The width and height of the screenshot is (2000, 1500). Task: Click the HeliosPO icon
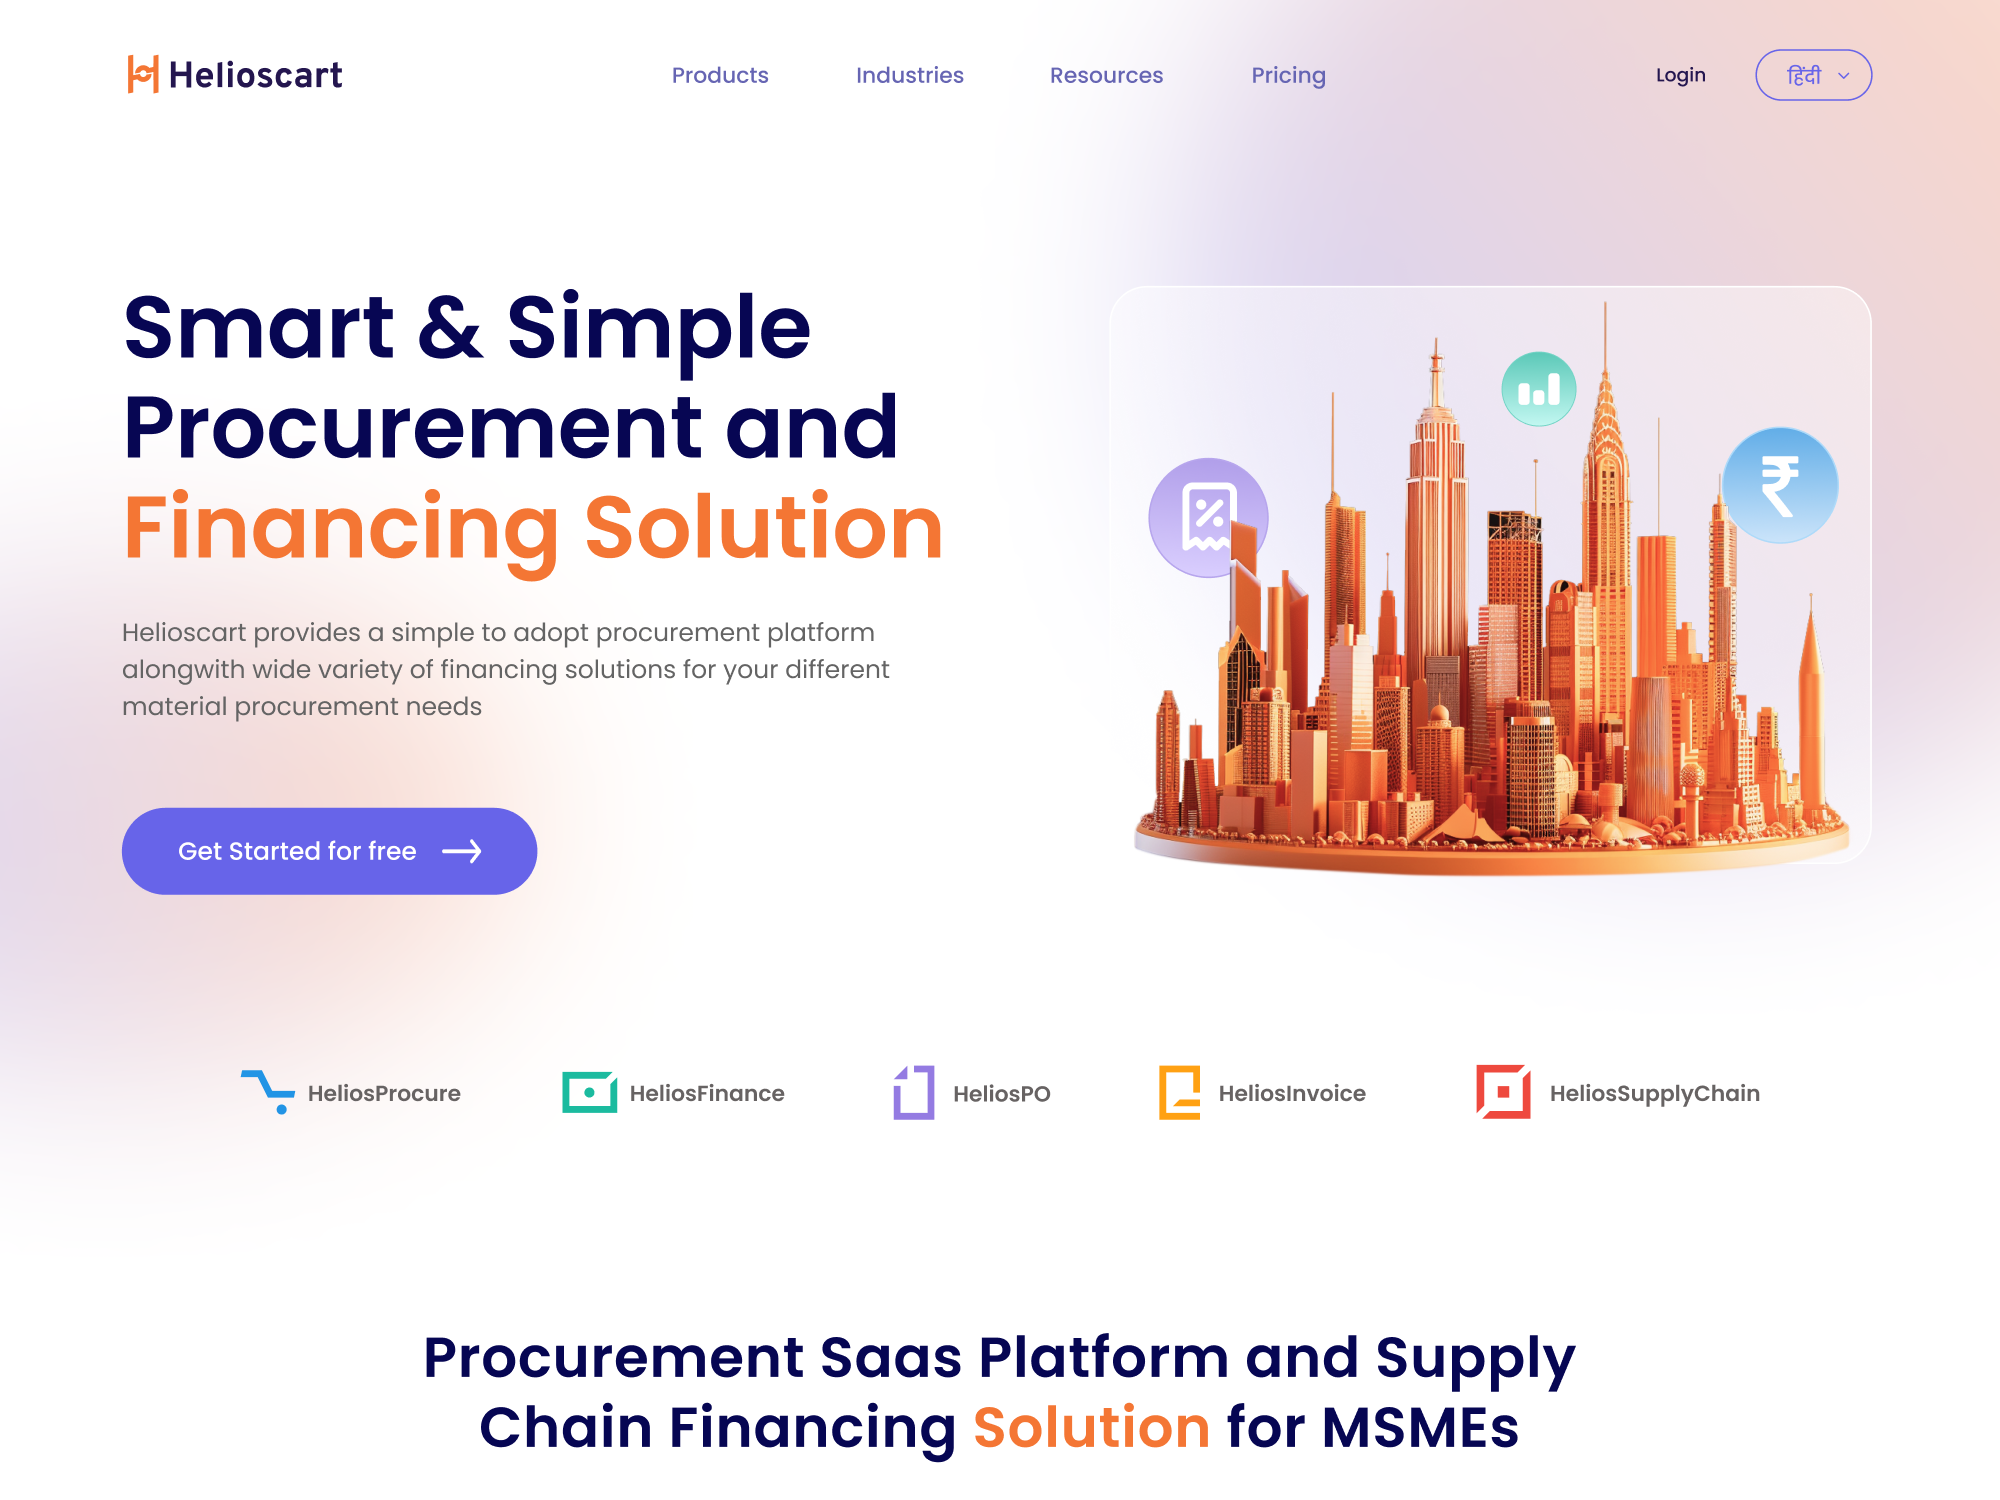(x=912, y=1090)
